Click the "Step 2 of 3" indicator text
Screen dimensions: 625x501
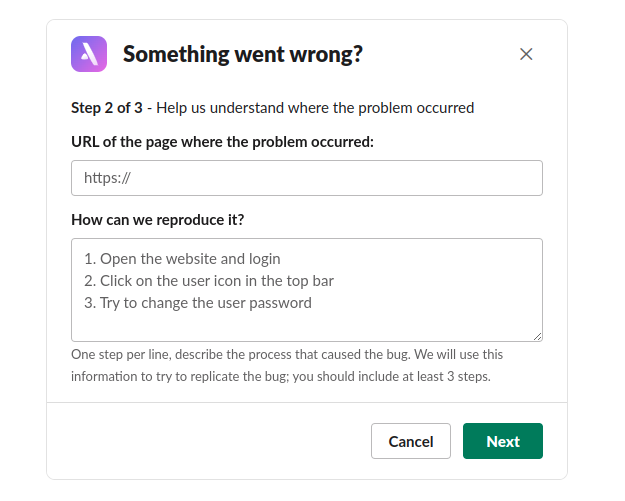(107, 108)
